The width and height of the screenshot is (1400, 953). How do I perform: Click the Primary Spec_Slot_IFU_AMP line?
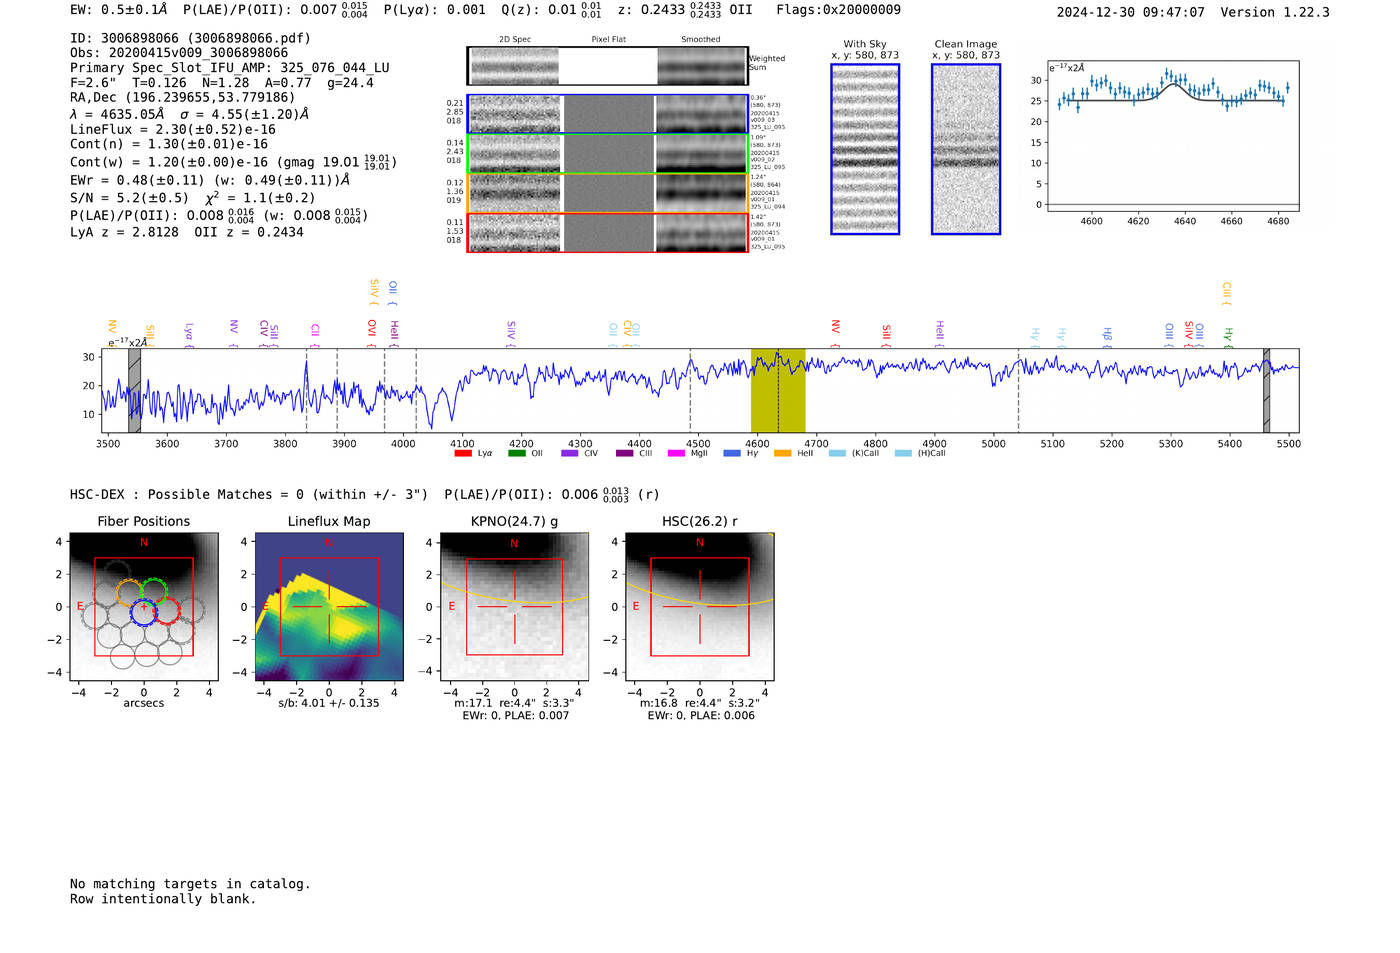click(230, 68)
